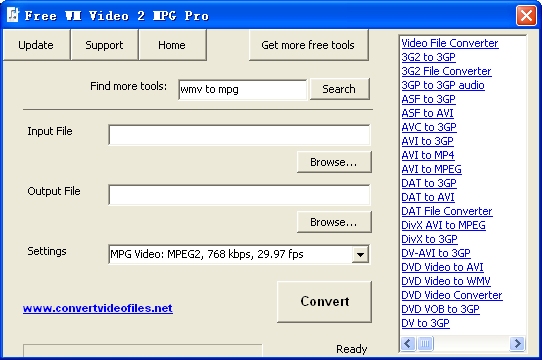
Task: Open the DAT File Converter link
Action: coord(447,211)
